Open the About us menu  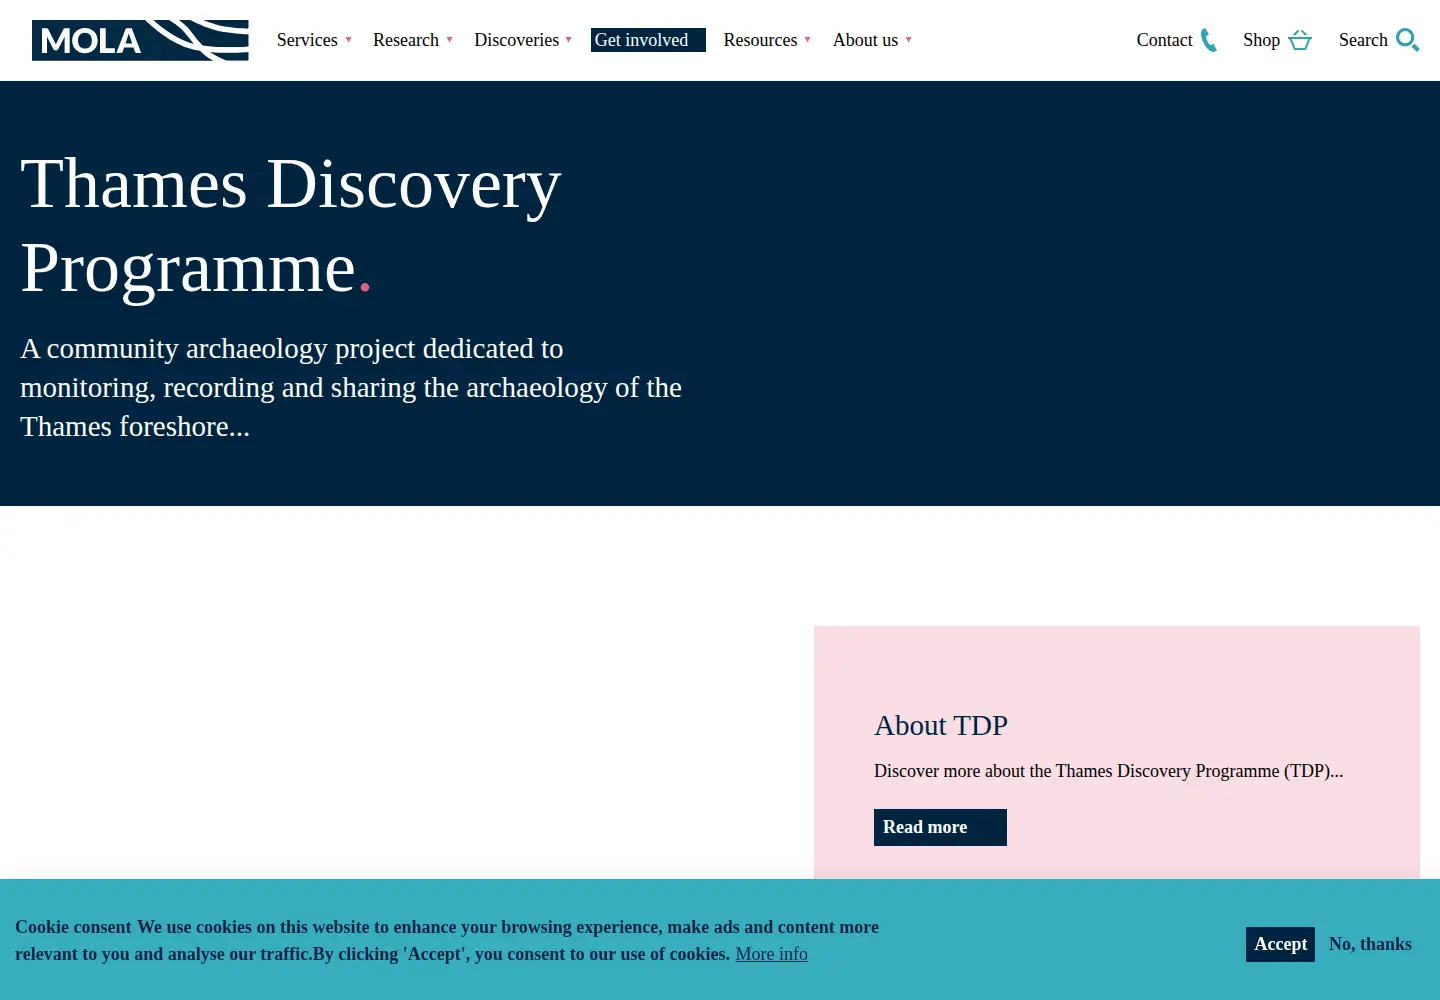[865, 40]
